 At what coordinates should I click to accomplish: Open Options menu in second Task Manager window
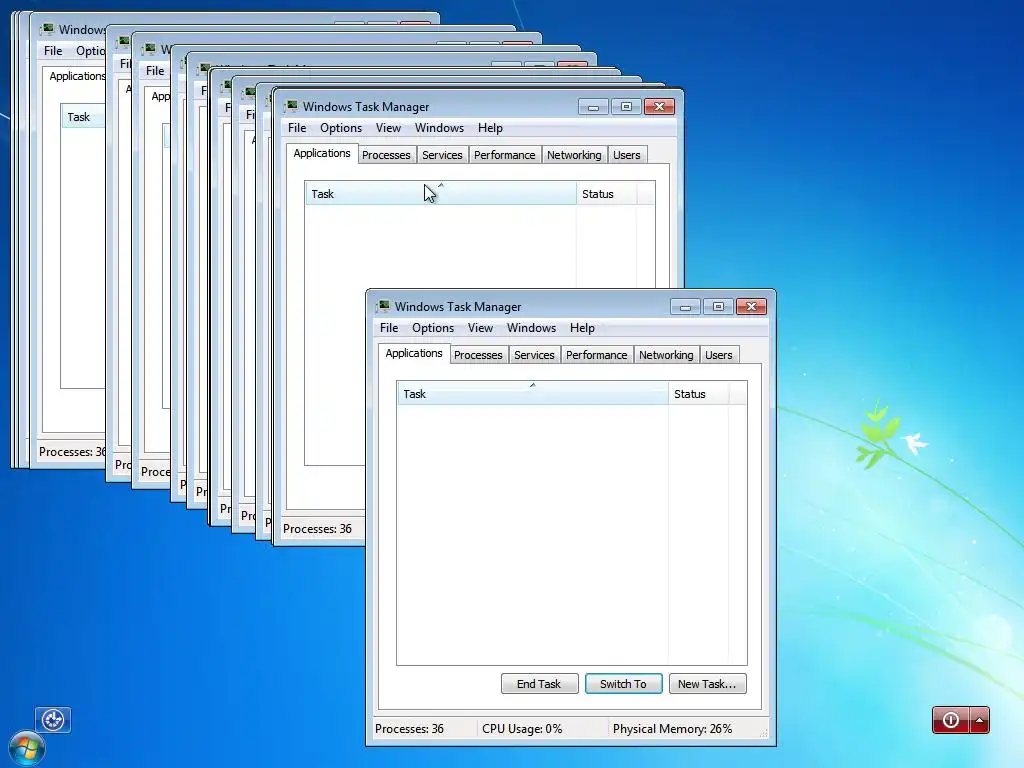tap(340, 128)
